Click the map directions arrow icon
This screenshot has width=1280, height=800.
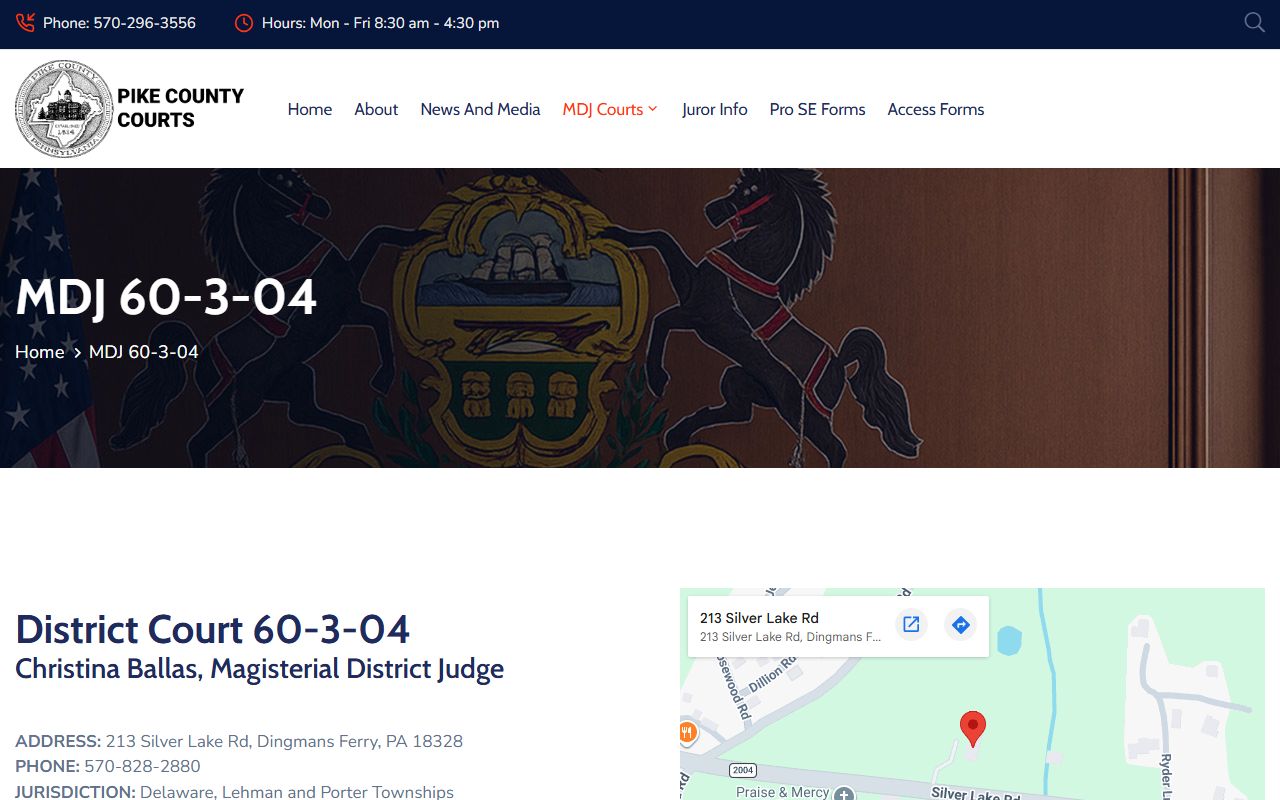tap(960, 625)
